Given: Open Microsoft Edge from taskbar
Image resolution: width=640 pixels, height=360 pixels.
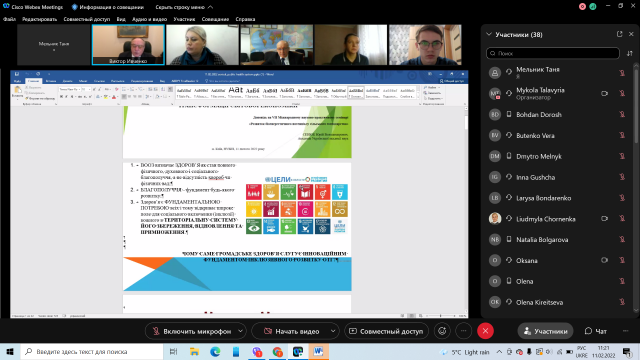Looking at the screenshot, I should (x=215, y=351).
